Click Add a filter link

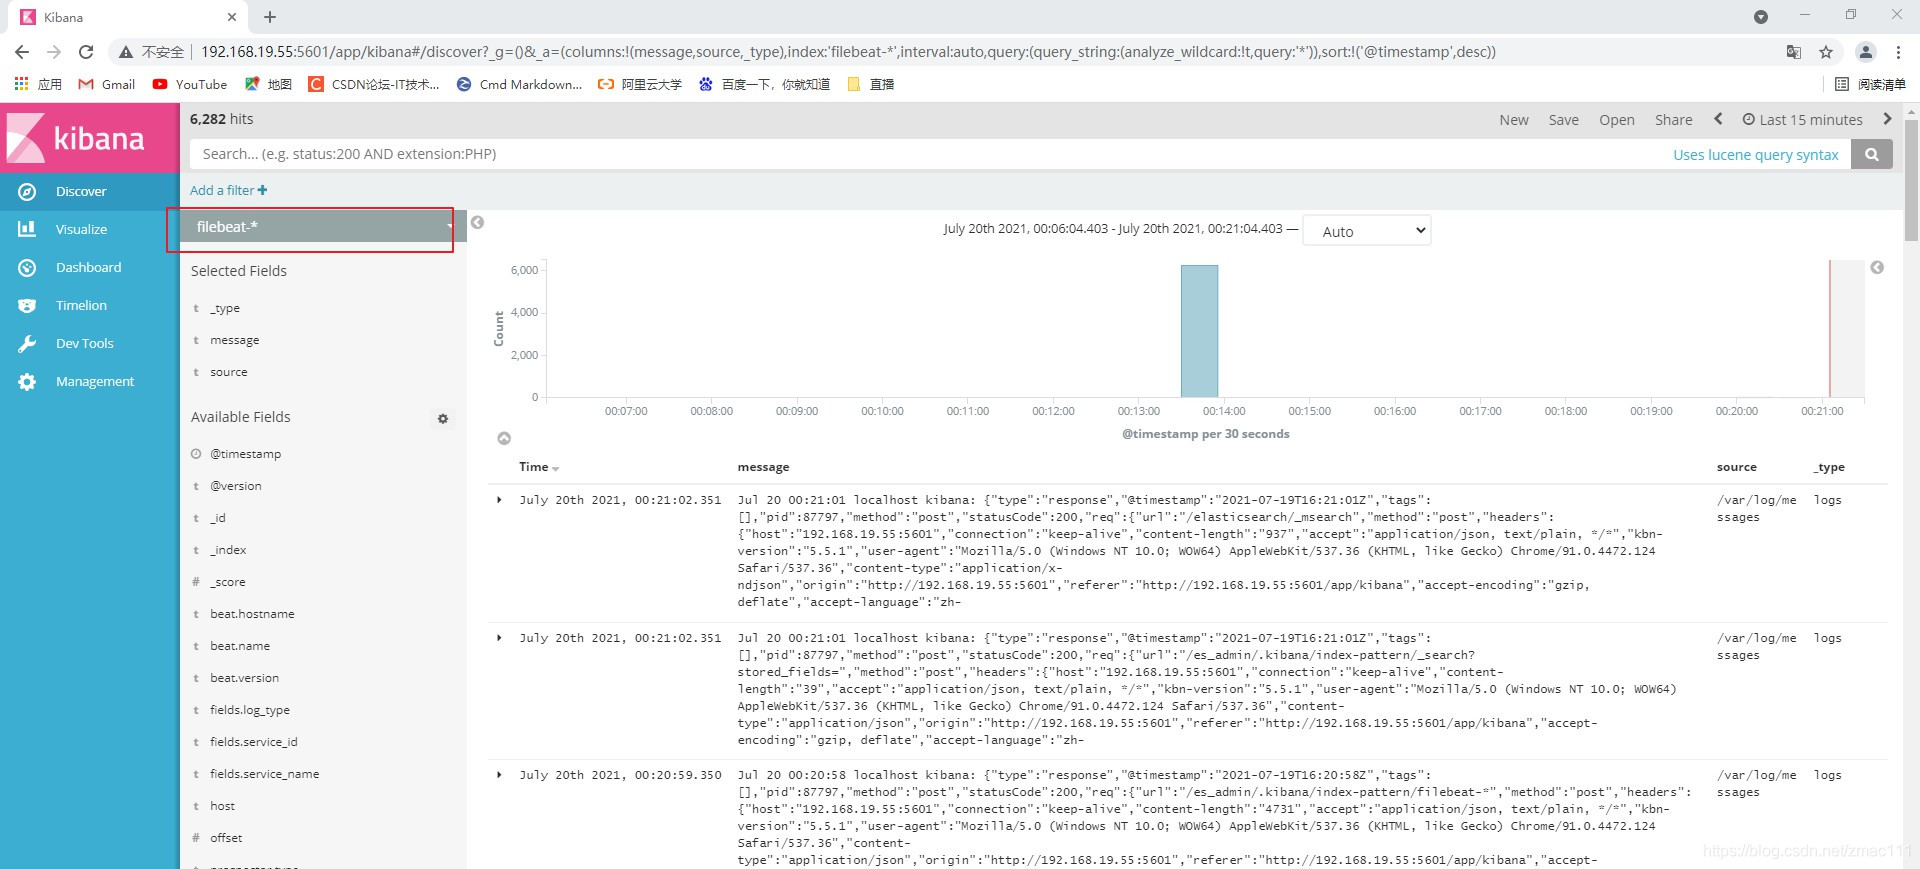[x=228, y=190]
